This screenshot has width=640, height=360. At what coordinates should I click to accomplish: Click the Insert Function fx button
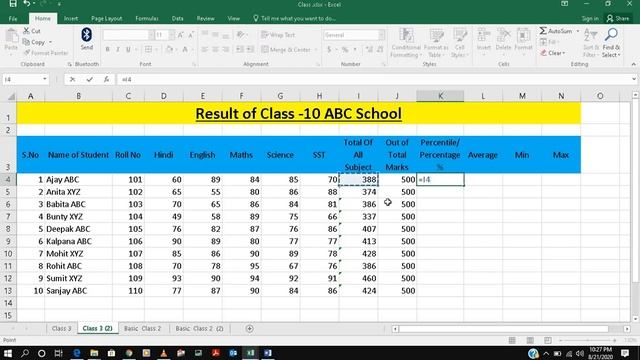click(x=107, y=79)
